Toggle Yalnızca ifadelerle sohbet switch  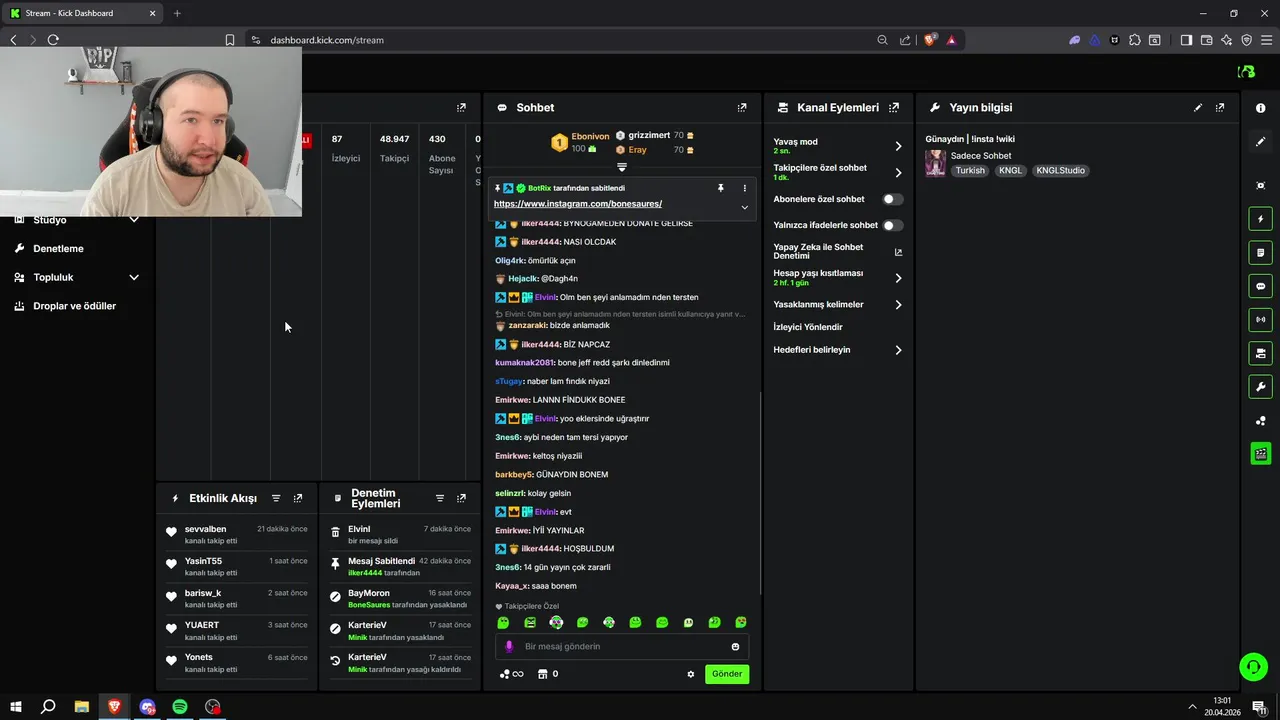click(892, 225)
